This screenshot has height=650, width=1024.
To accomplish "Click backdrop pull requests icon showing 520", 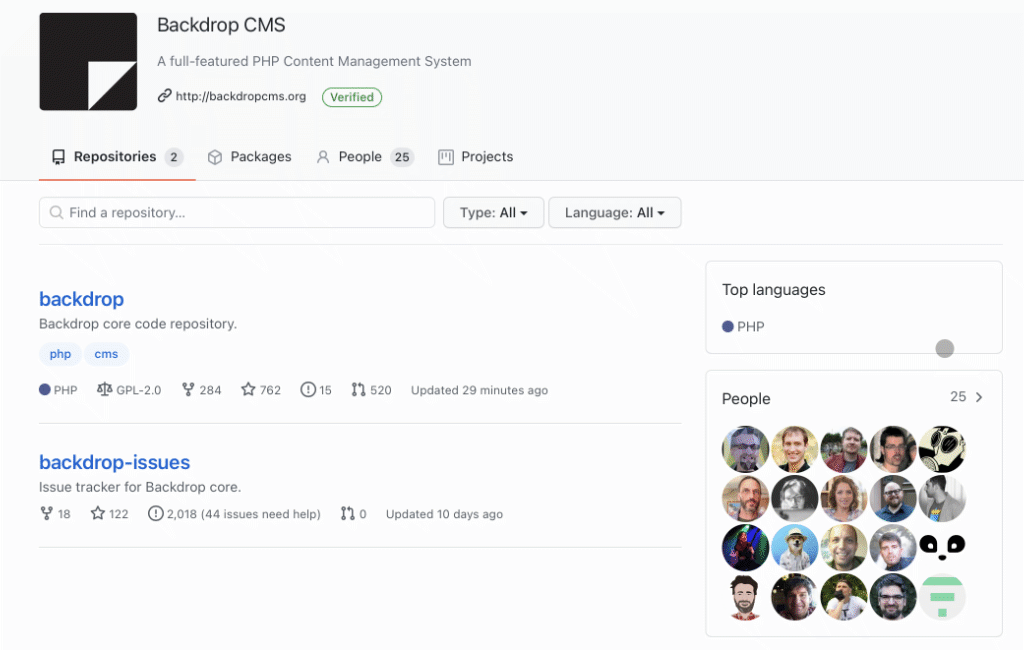I will pos(358,389).
